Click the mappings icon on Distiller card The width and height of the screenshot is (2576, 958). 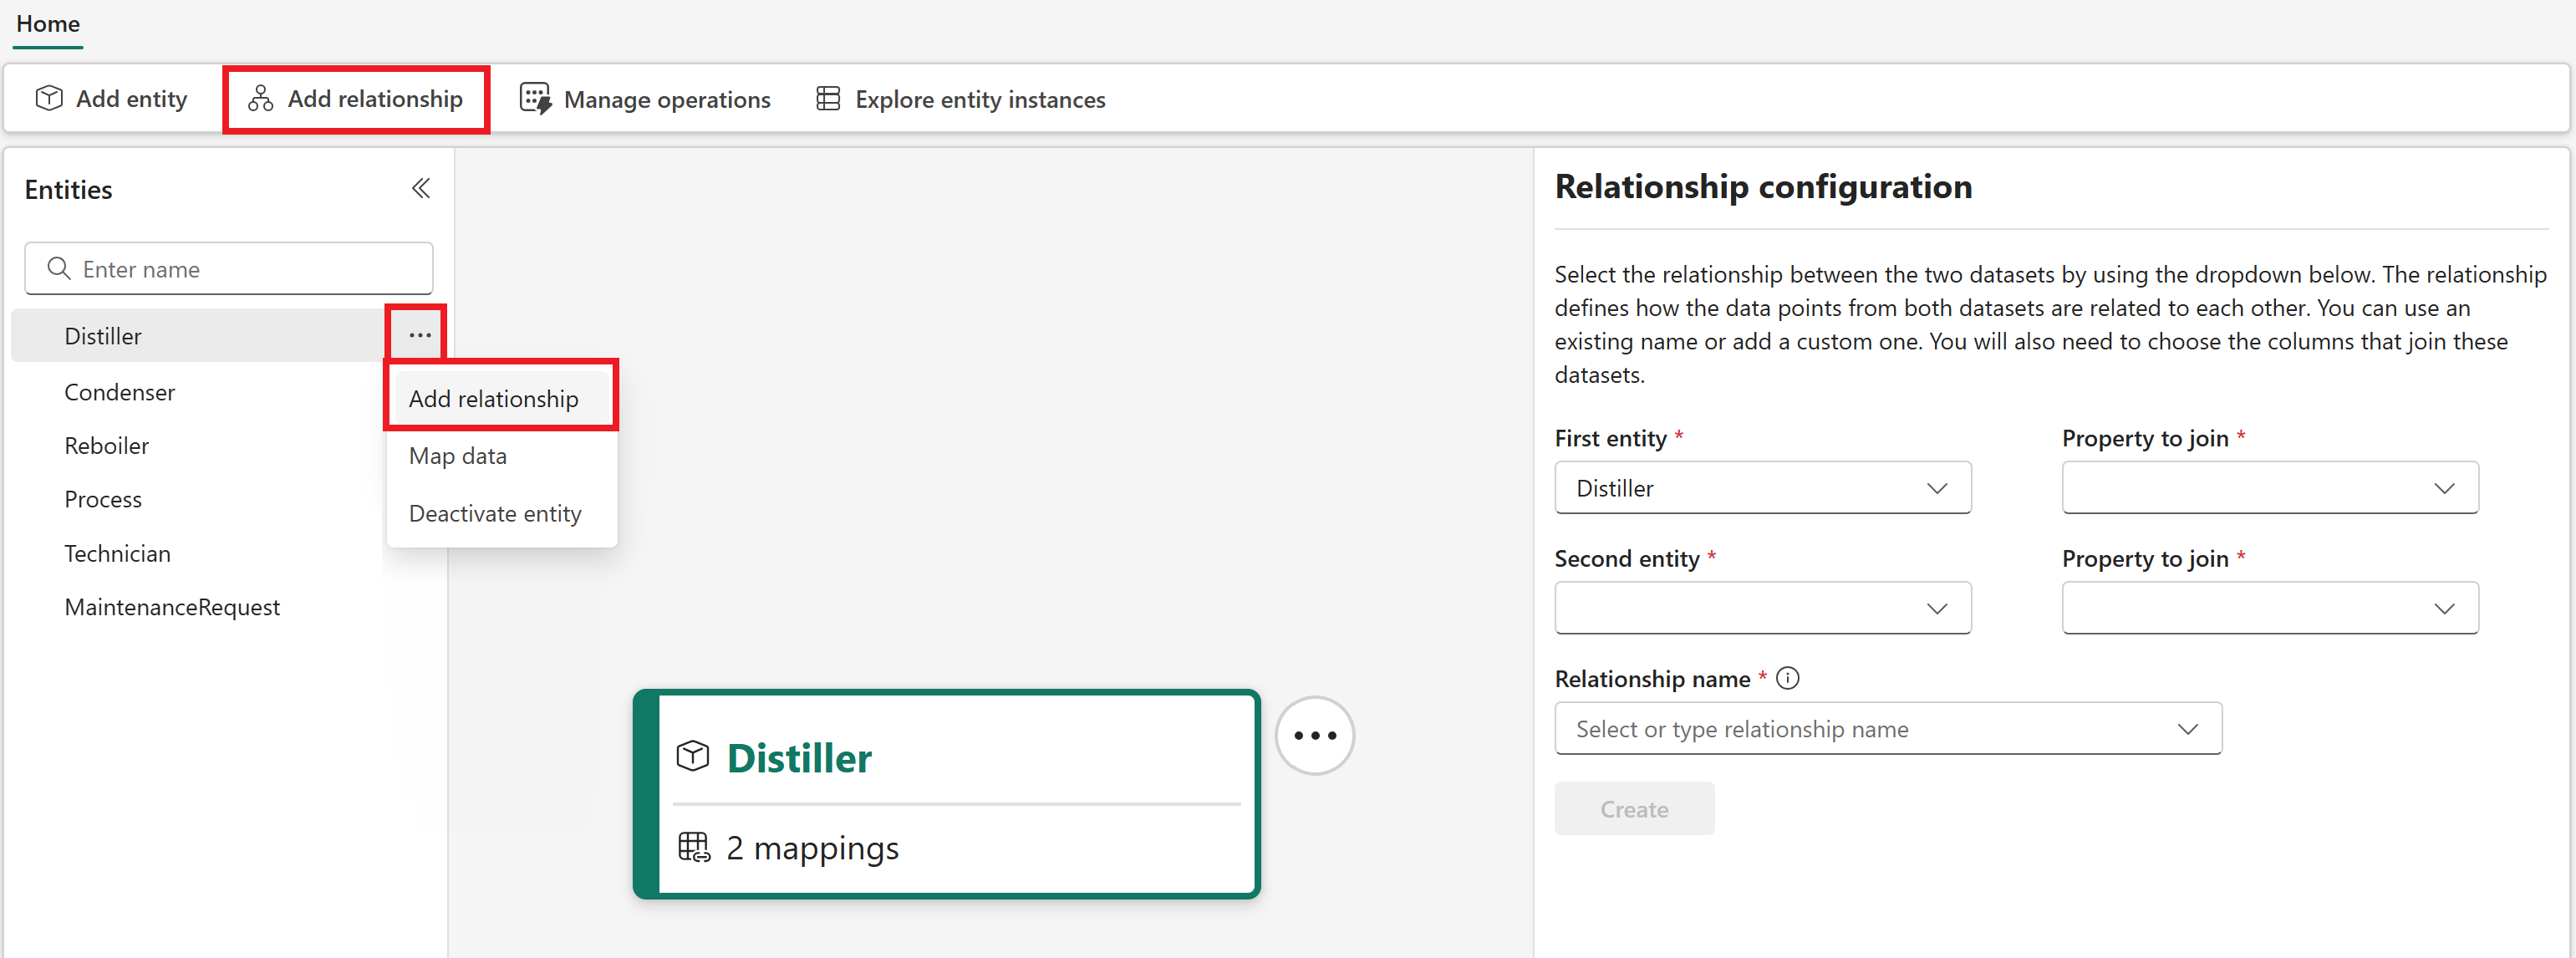[694, 847]
